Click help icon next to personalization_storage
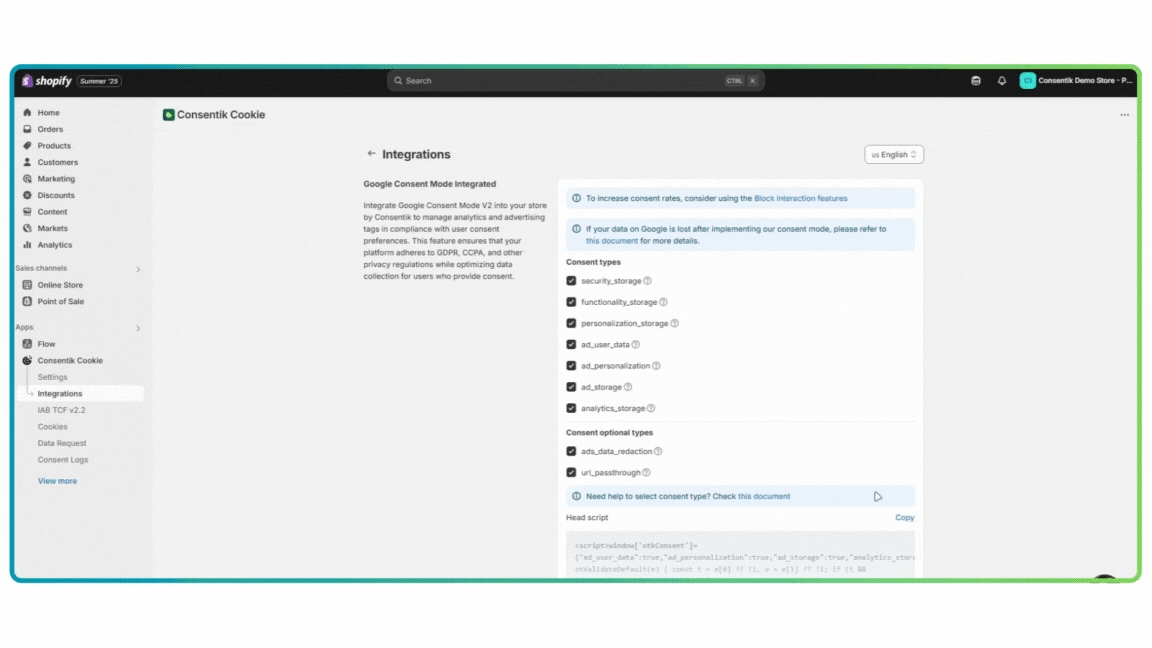 [674, 323]
